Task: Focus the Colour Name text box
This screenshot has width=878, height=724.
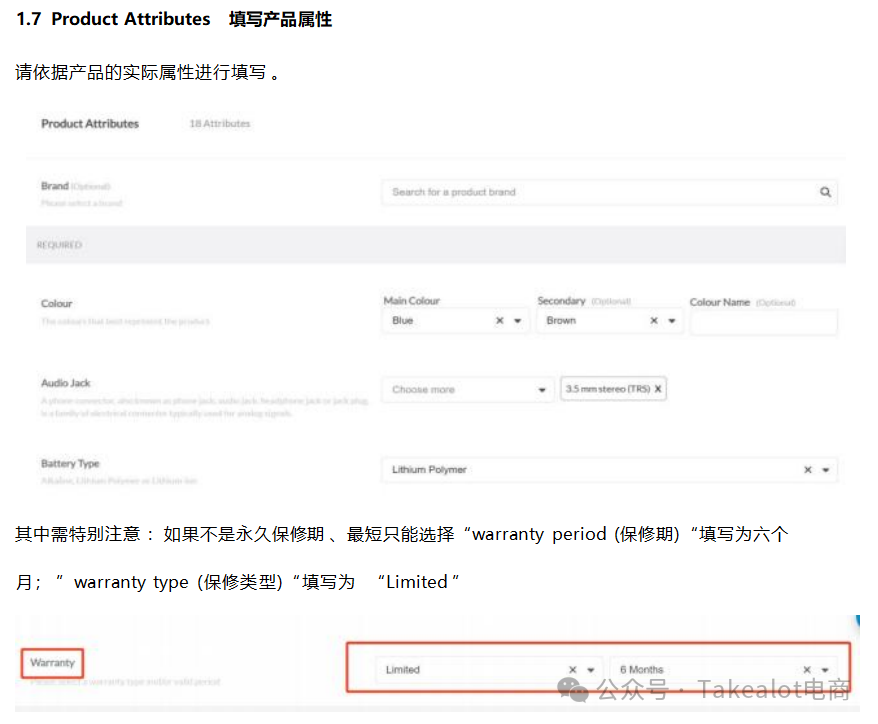Action: click(x=763, y=322)
